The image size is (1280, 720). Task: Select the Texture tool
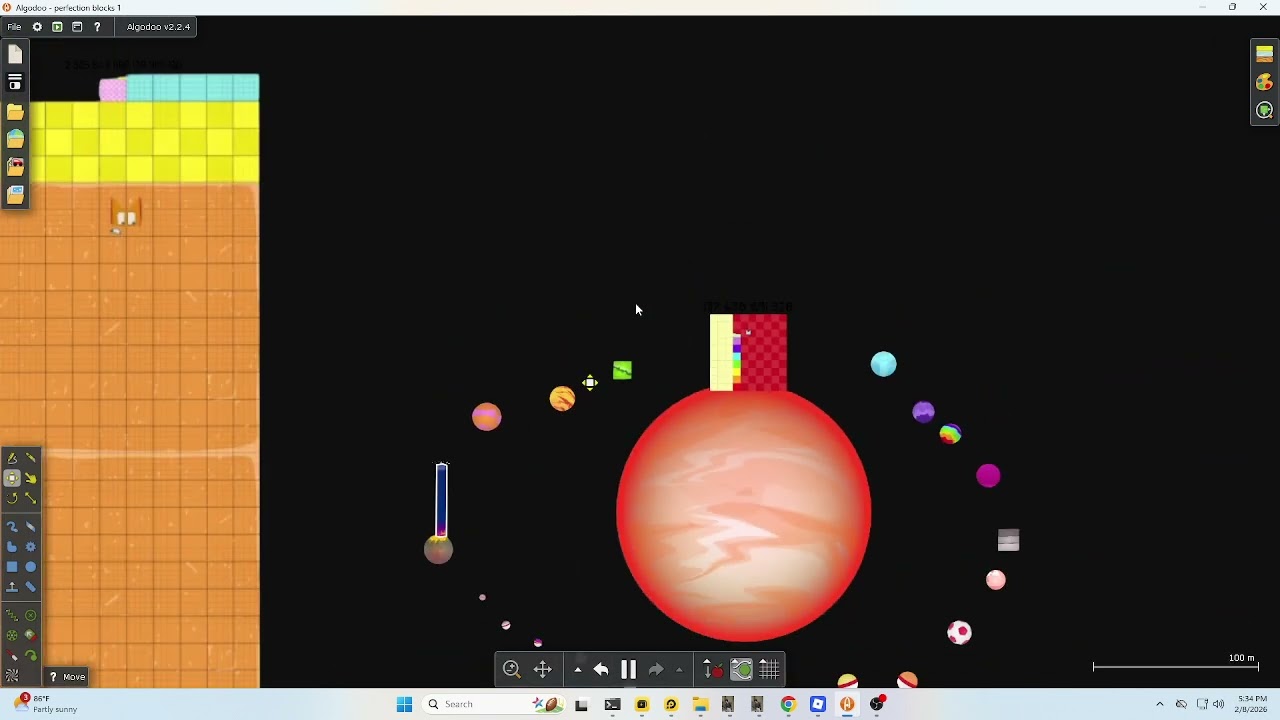12,676
